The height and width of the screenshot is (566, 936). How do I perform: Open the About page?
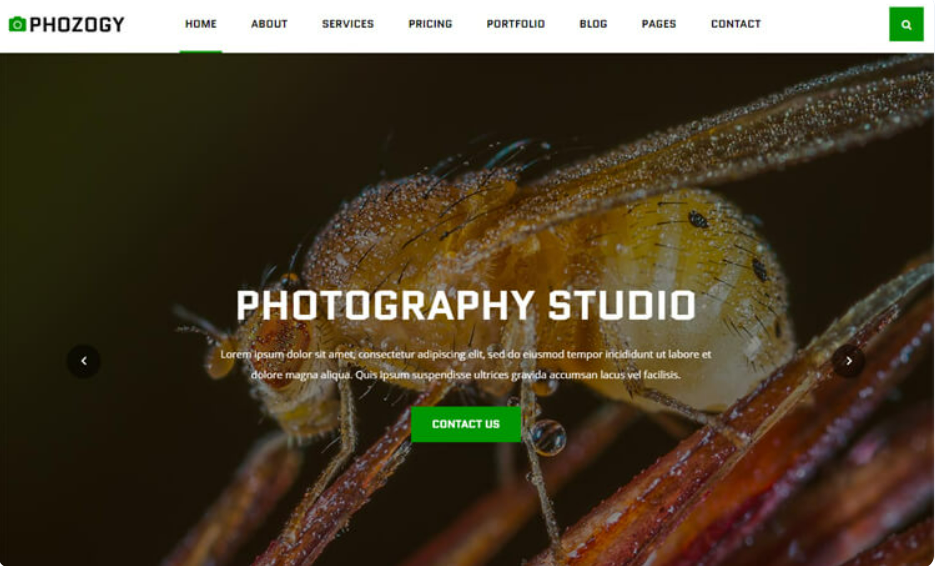(x=269, y=24)
